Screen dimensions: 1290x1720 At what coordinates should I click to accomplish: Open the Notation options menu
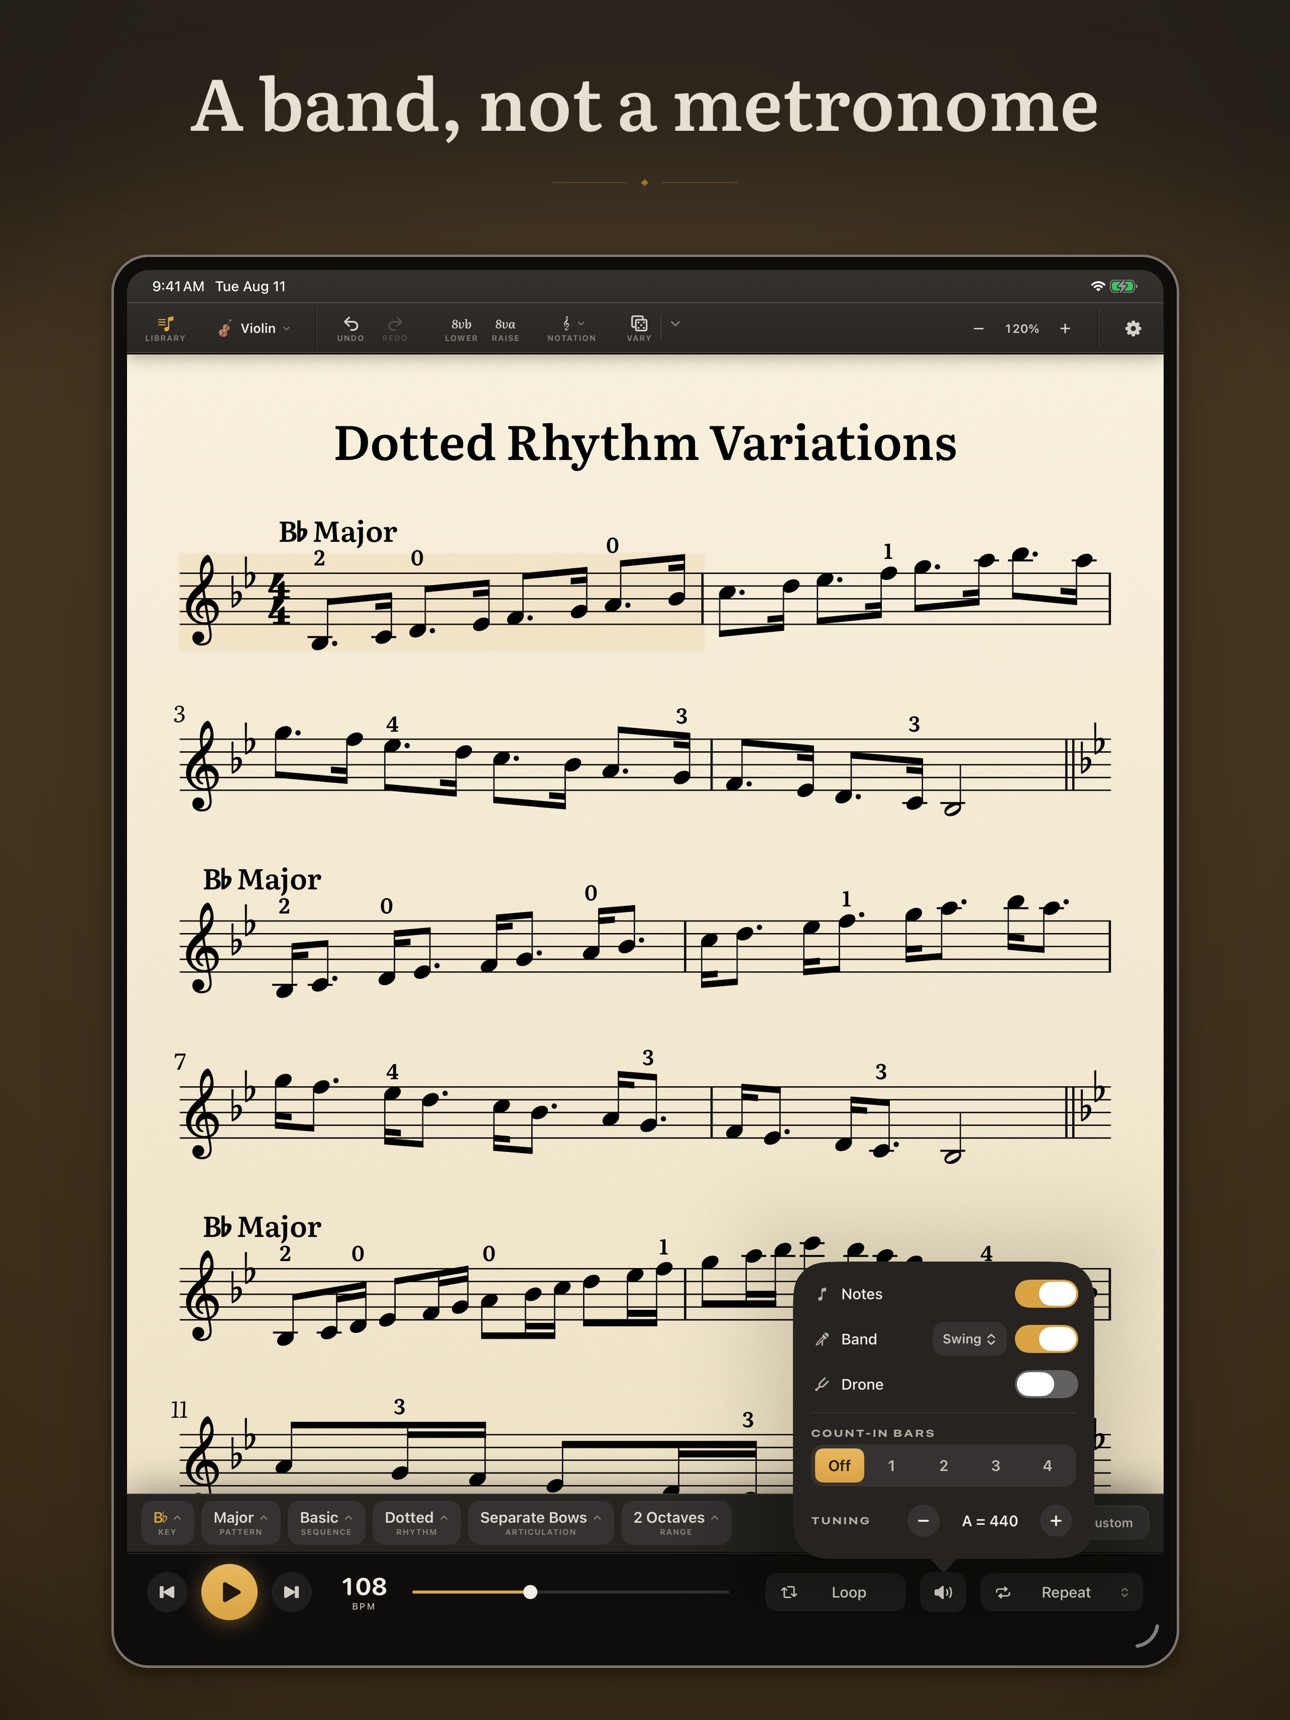coord(571,329)
